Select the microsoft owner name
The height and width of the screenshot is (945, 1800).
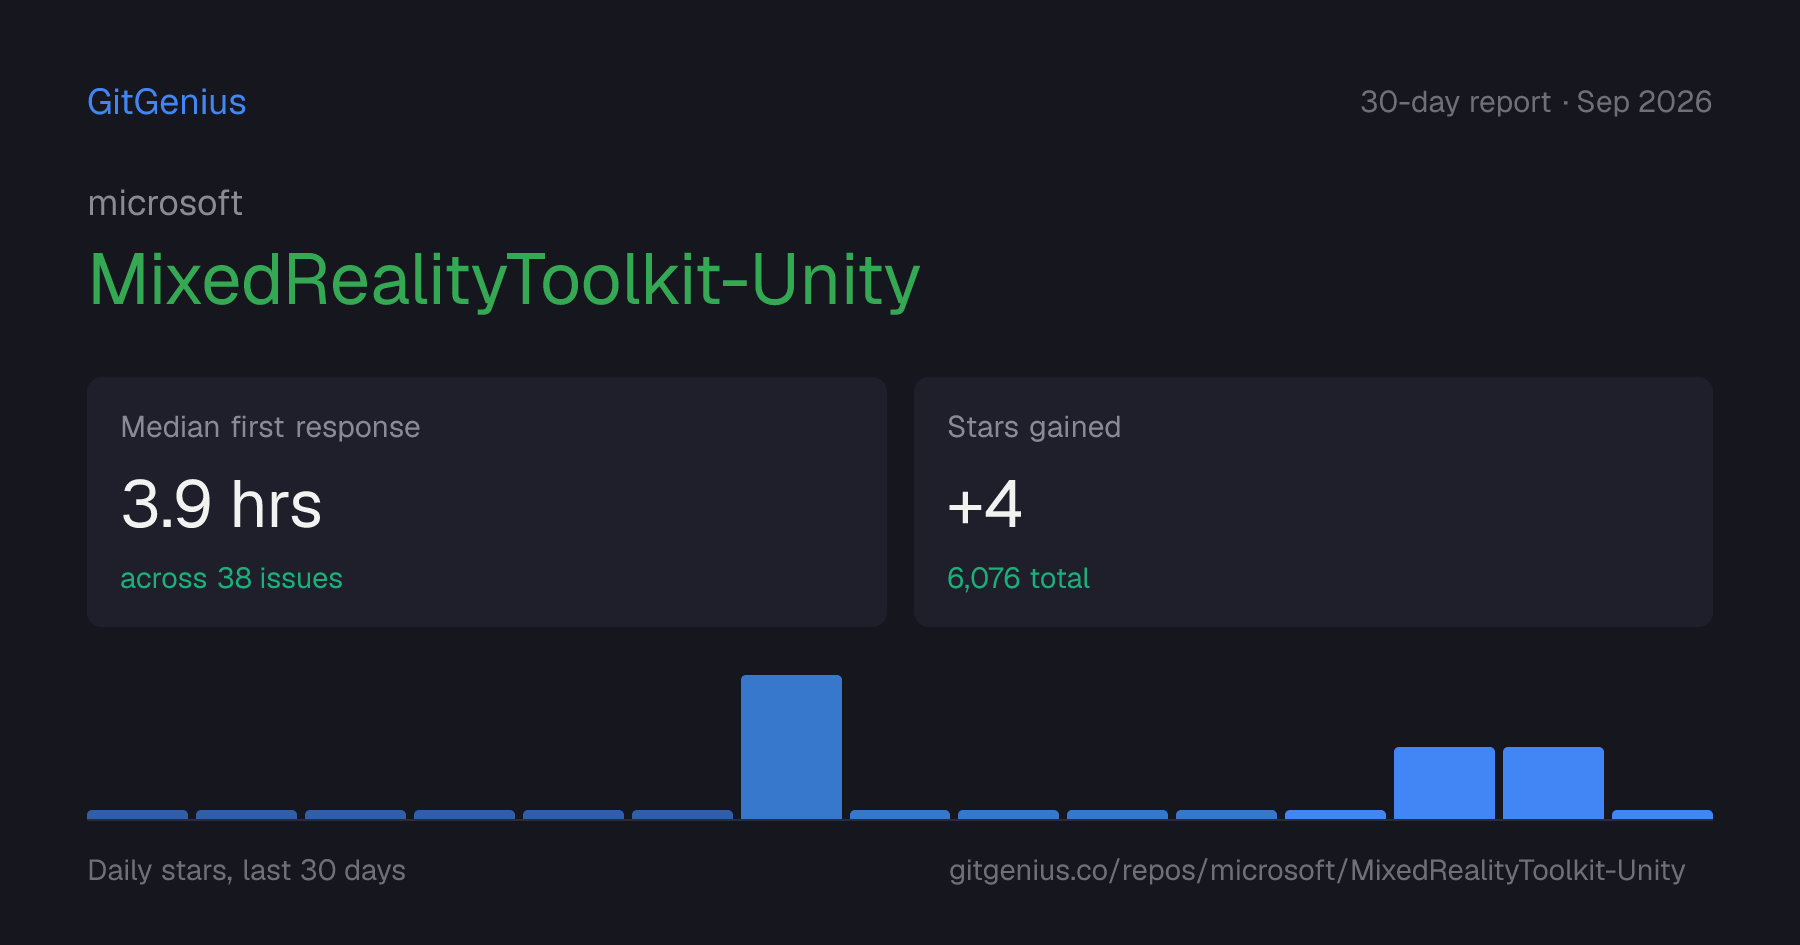(x=165, y=203)
